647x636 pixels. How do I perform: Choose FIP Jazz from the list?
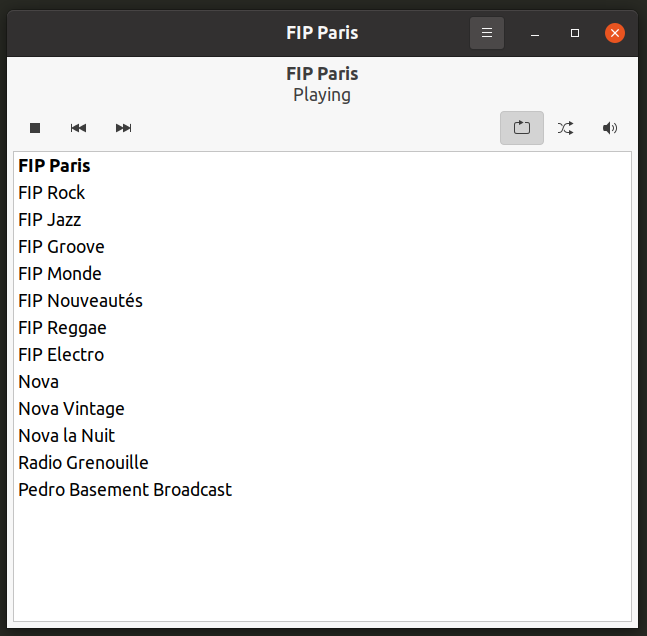(x=50, y=220)
